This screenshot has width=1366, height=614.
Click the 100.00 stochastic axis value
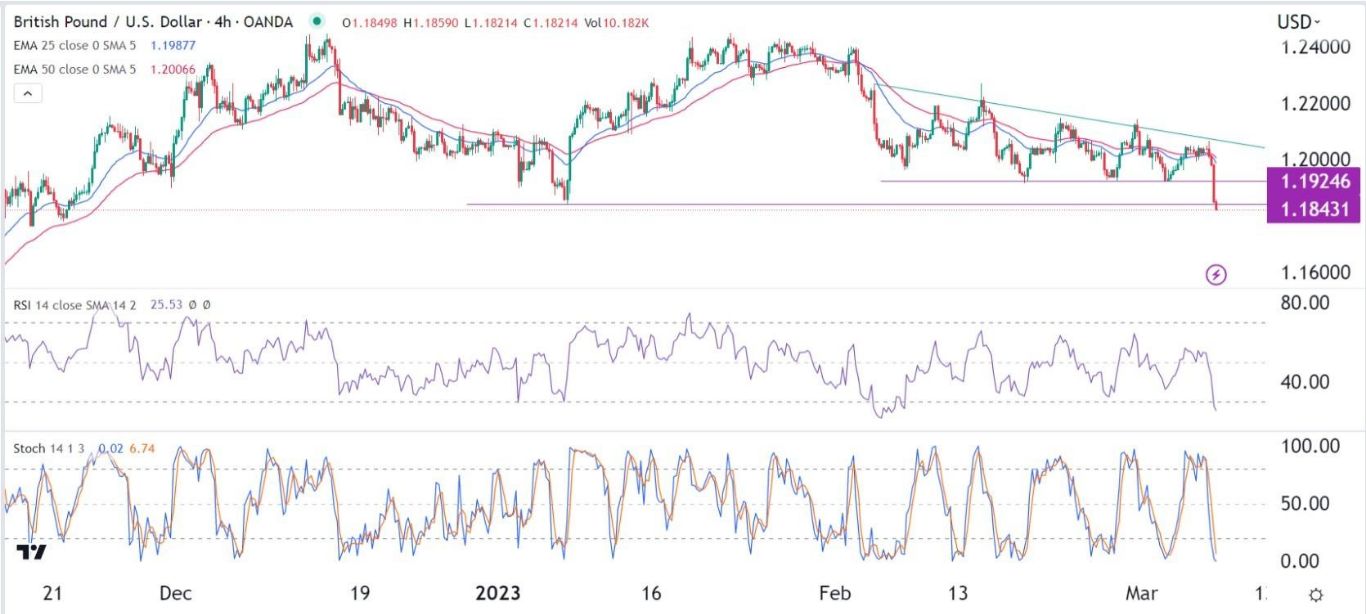coord(1311,446)
